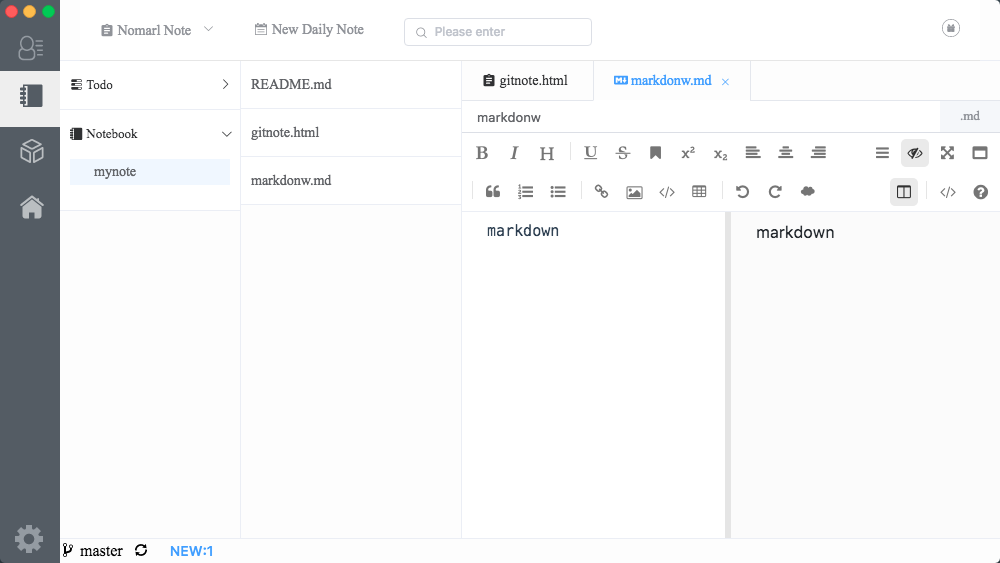
Task: Insert a table into the note
Action: pos(699,192)
